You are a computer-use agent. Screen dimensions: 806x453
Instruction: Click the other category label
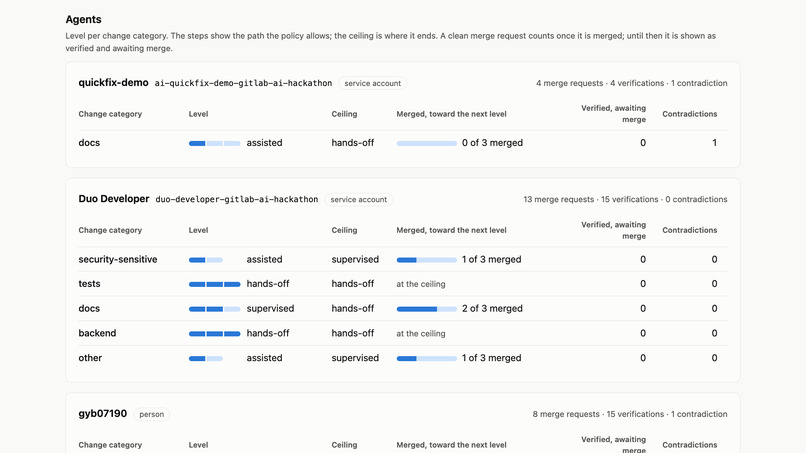tap(90, 358)
